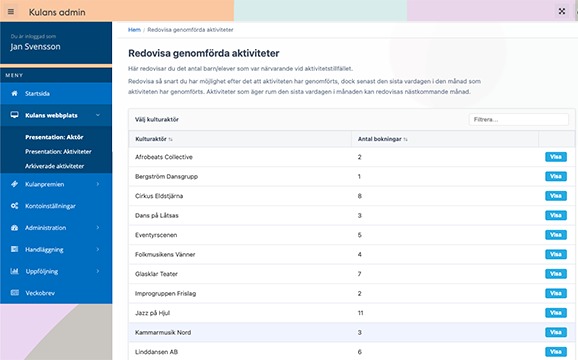Click booking count 11 for Jazz på Hjul
Screen dimensions: 578x360
pyautogui.click(x=361, y=313)
